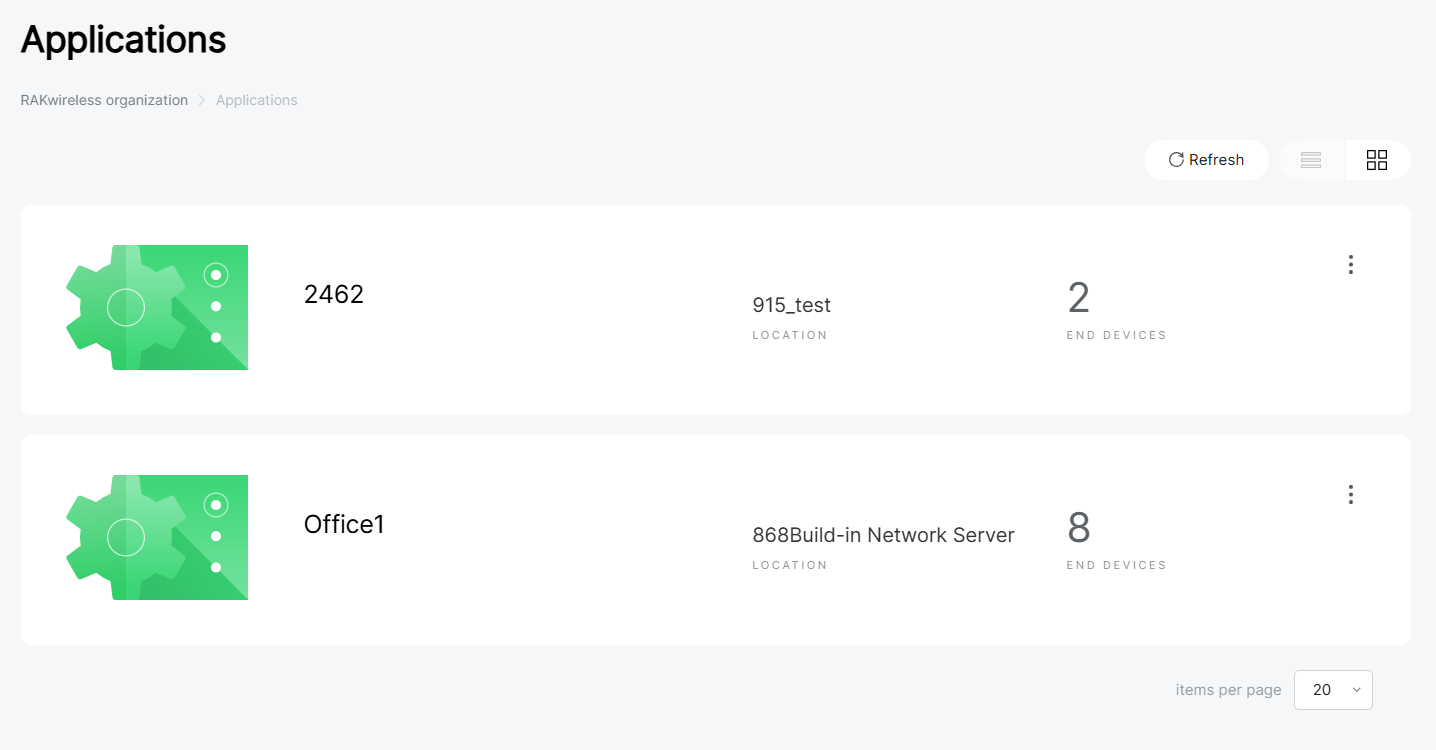
Task: Click the Applications breadcrumb item
Action: pos(256,100)
